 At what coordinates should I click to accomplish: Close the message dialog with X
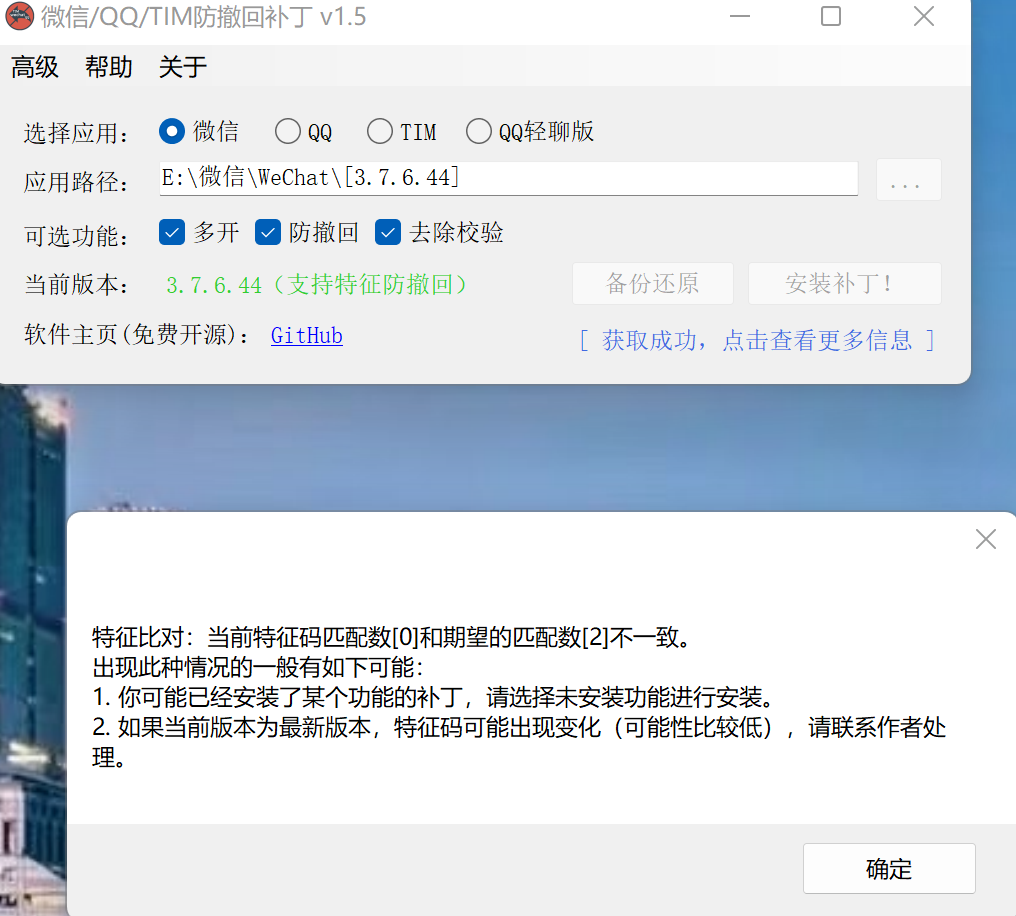click(986, 539)
